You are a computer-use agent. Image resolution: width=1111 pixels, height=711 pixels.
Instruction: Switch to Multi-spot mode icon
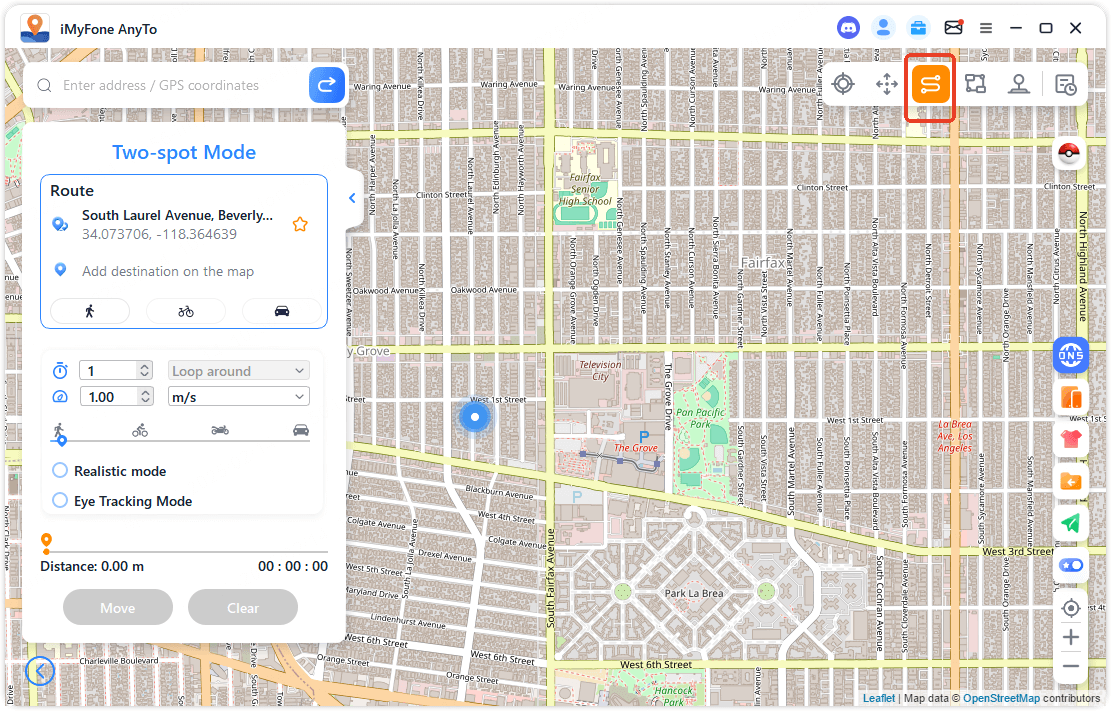coord(975,85)
